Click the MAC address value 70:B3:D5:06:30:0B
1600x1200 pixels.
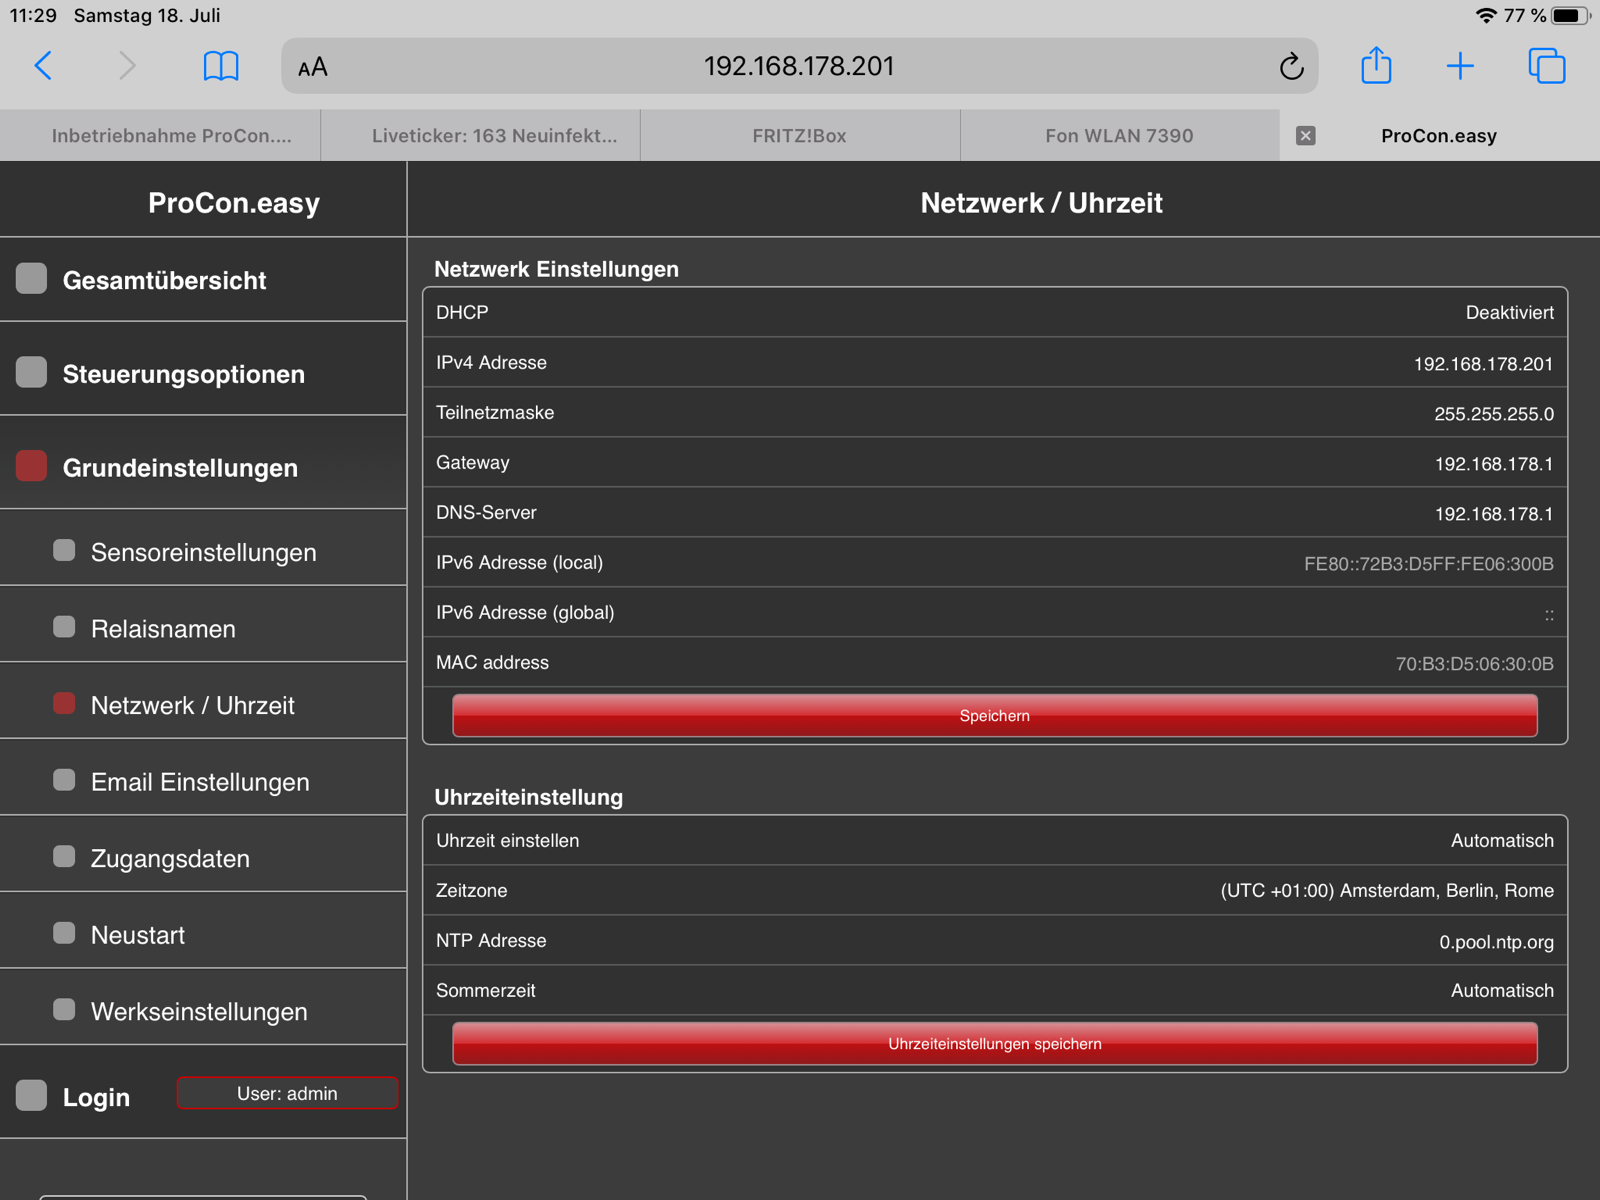[x=1474, y=664]
